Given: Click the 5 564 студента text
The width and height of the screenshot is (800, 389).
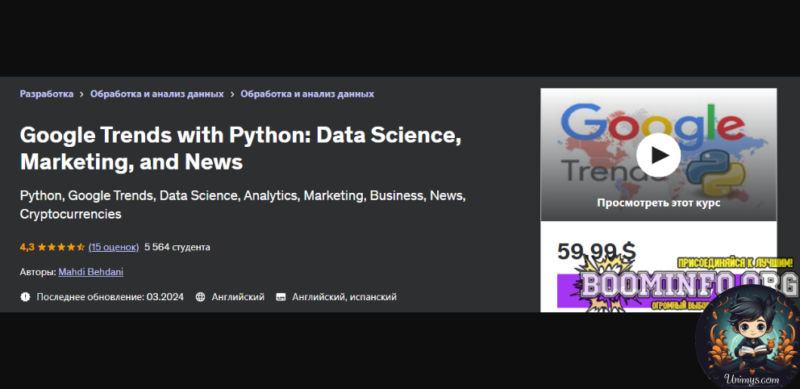Looking at the screenshot, I should coord(177,247).
